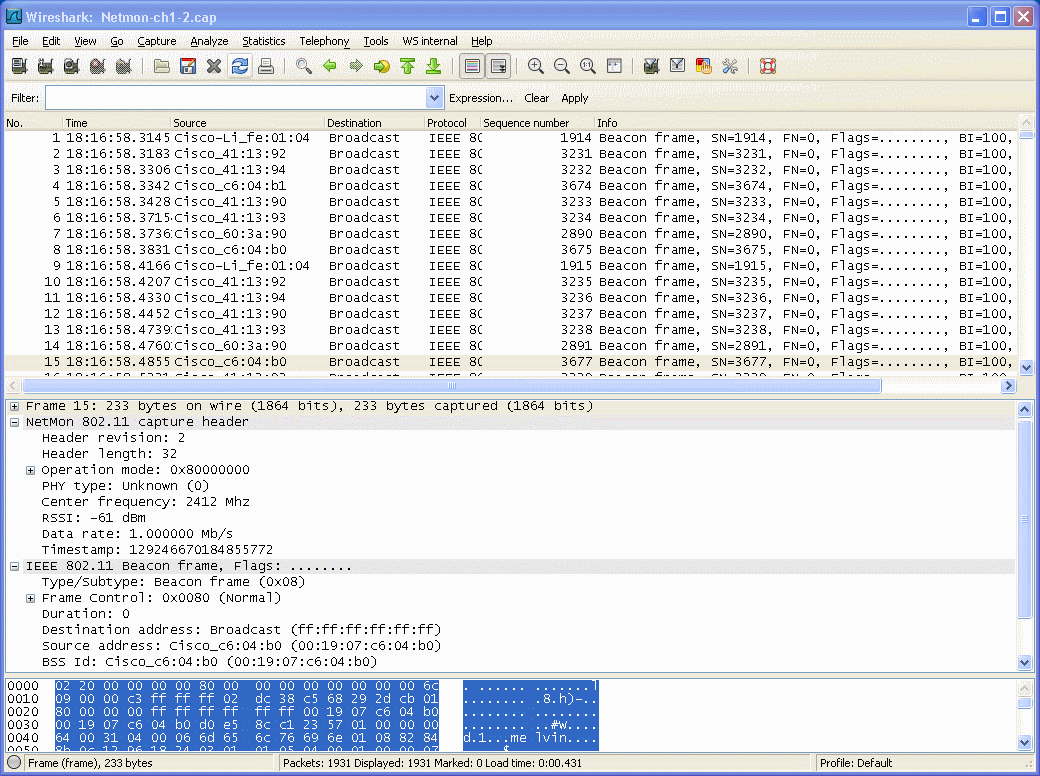Reload this capture file icon

coord(240,66)
